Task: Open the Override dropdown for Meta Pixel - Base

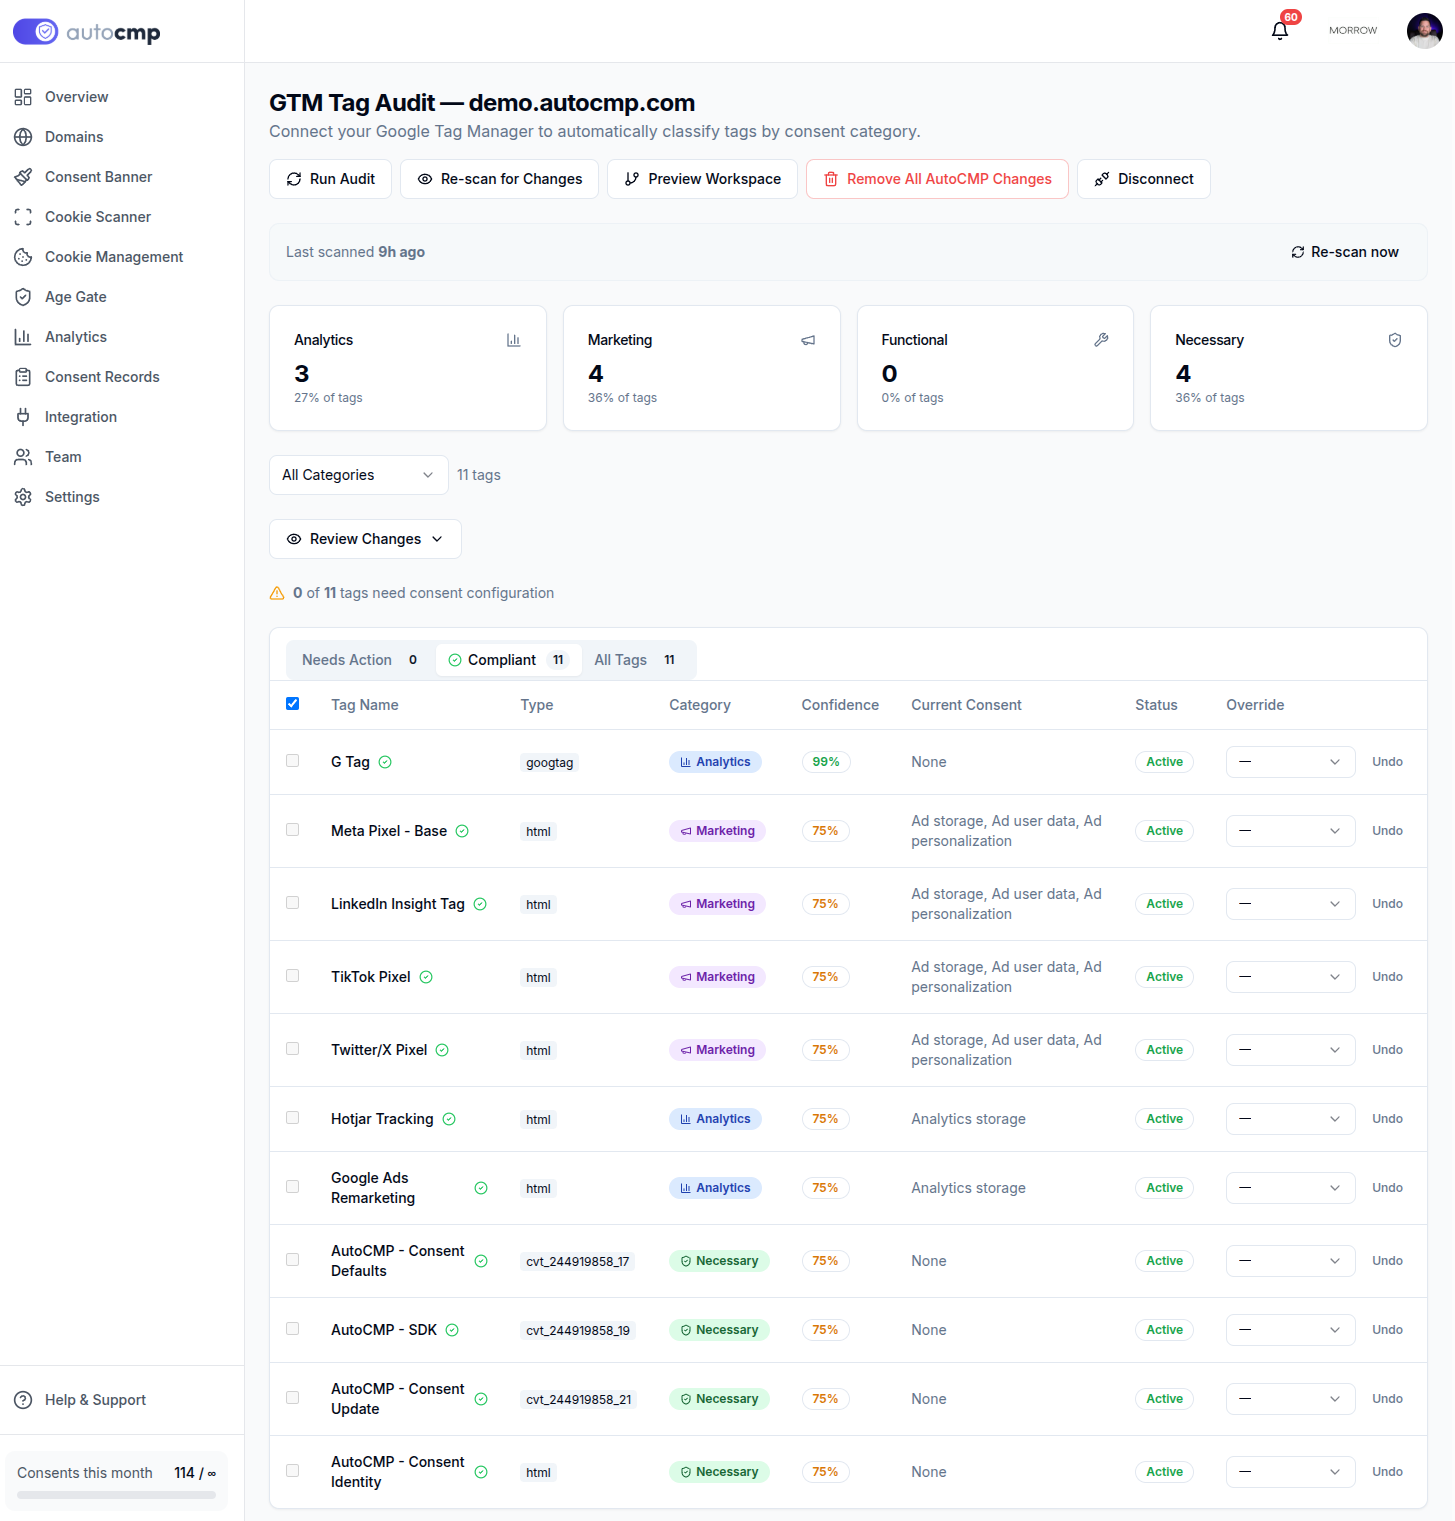Action: [x=1290, y=831]
